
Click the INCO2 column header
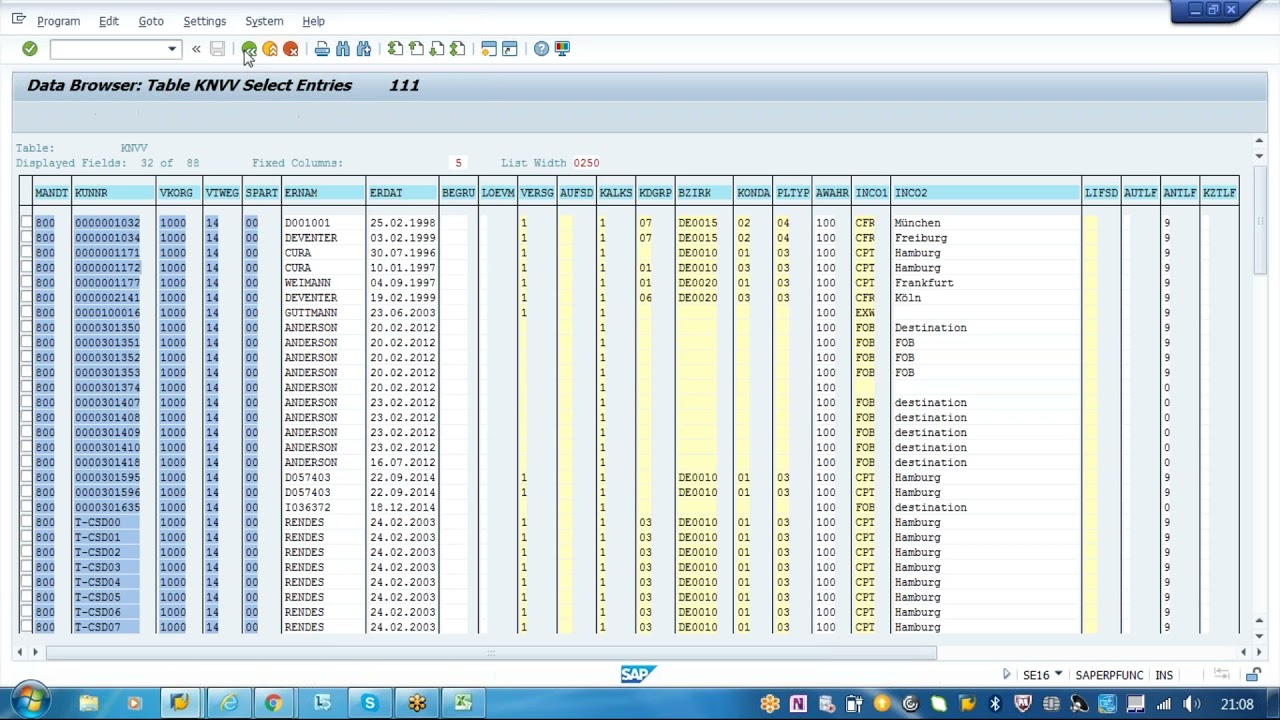coord(986,193)
